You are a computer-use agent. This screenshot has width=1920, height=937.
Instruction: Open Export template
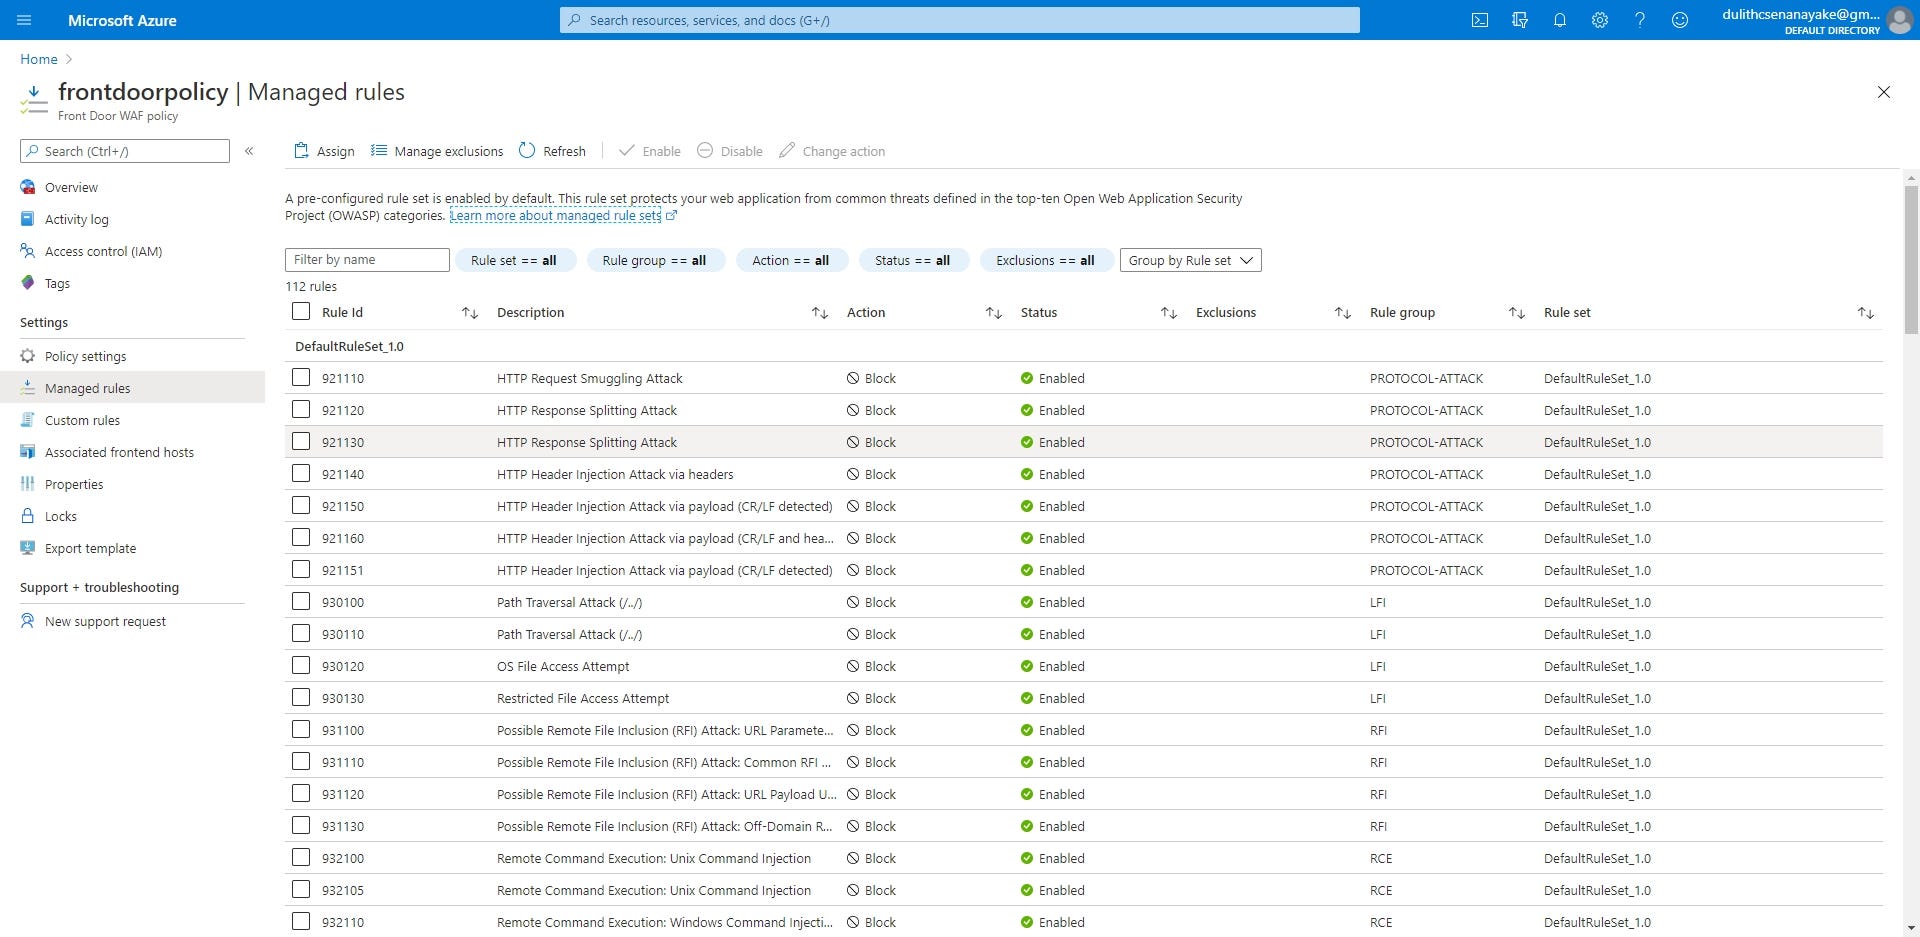point(90,548)
